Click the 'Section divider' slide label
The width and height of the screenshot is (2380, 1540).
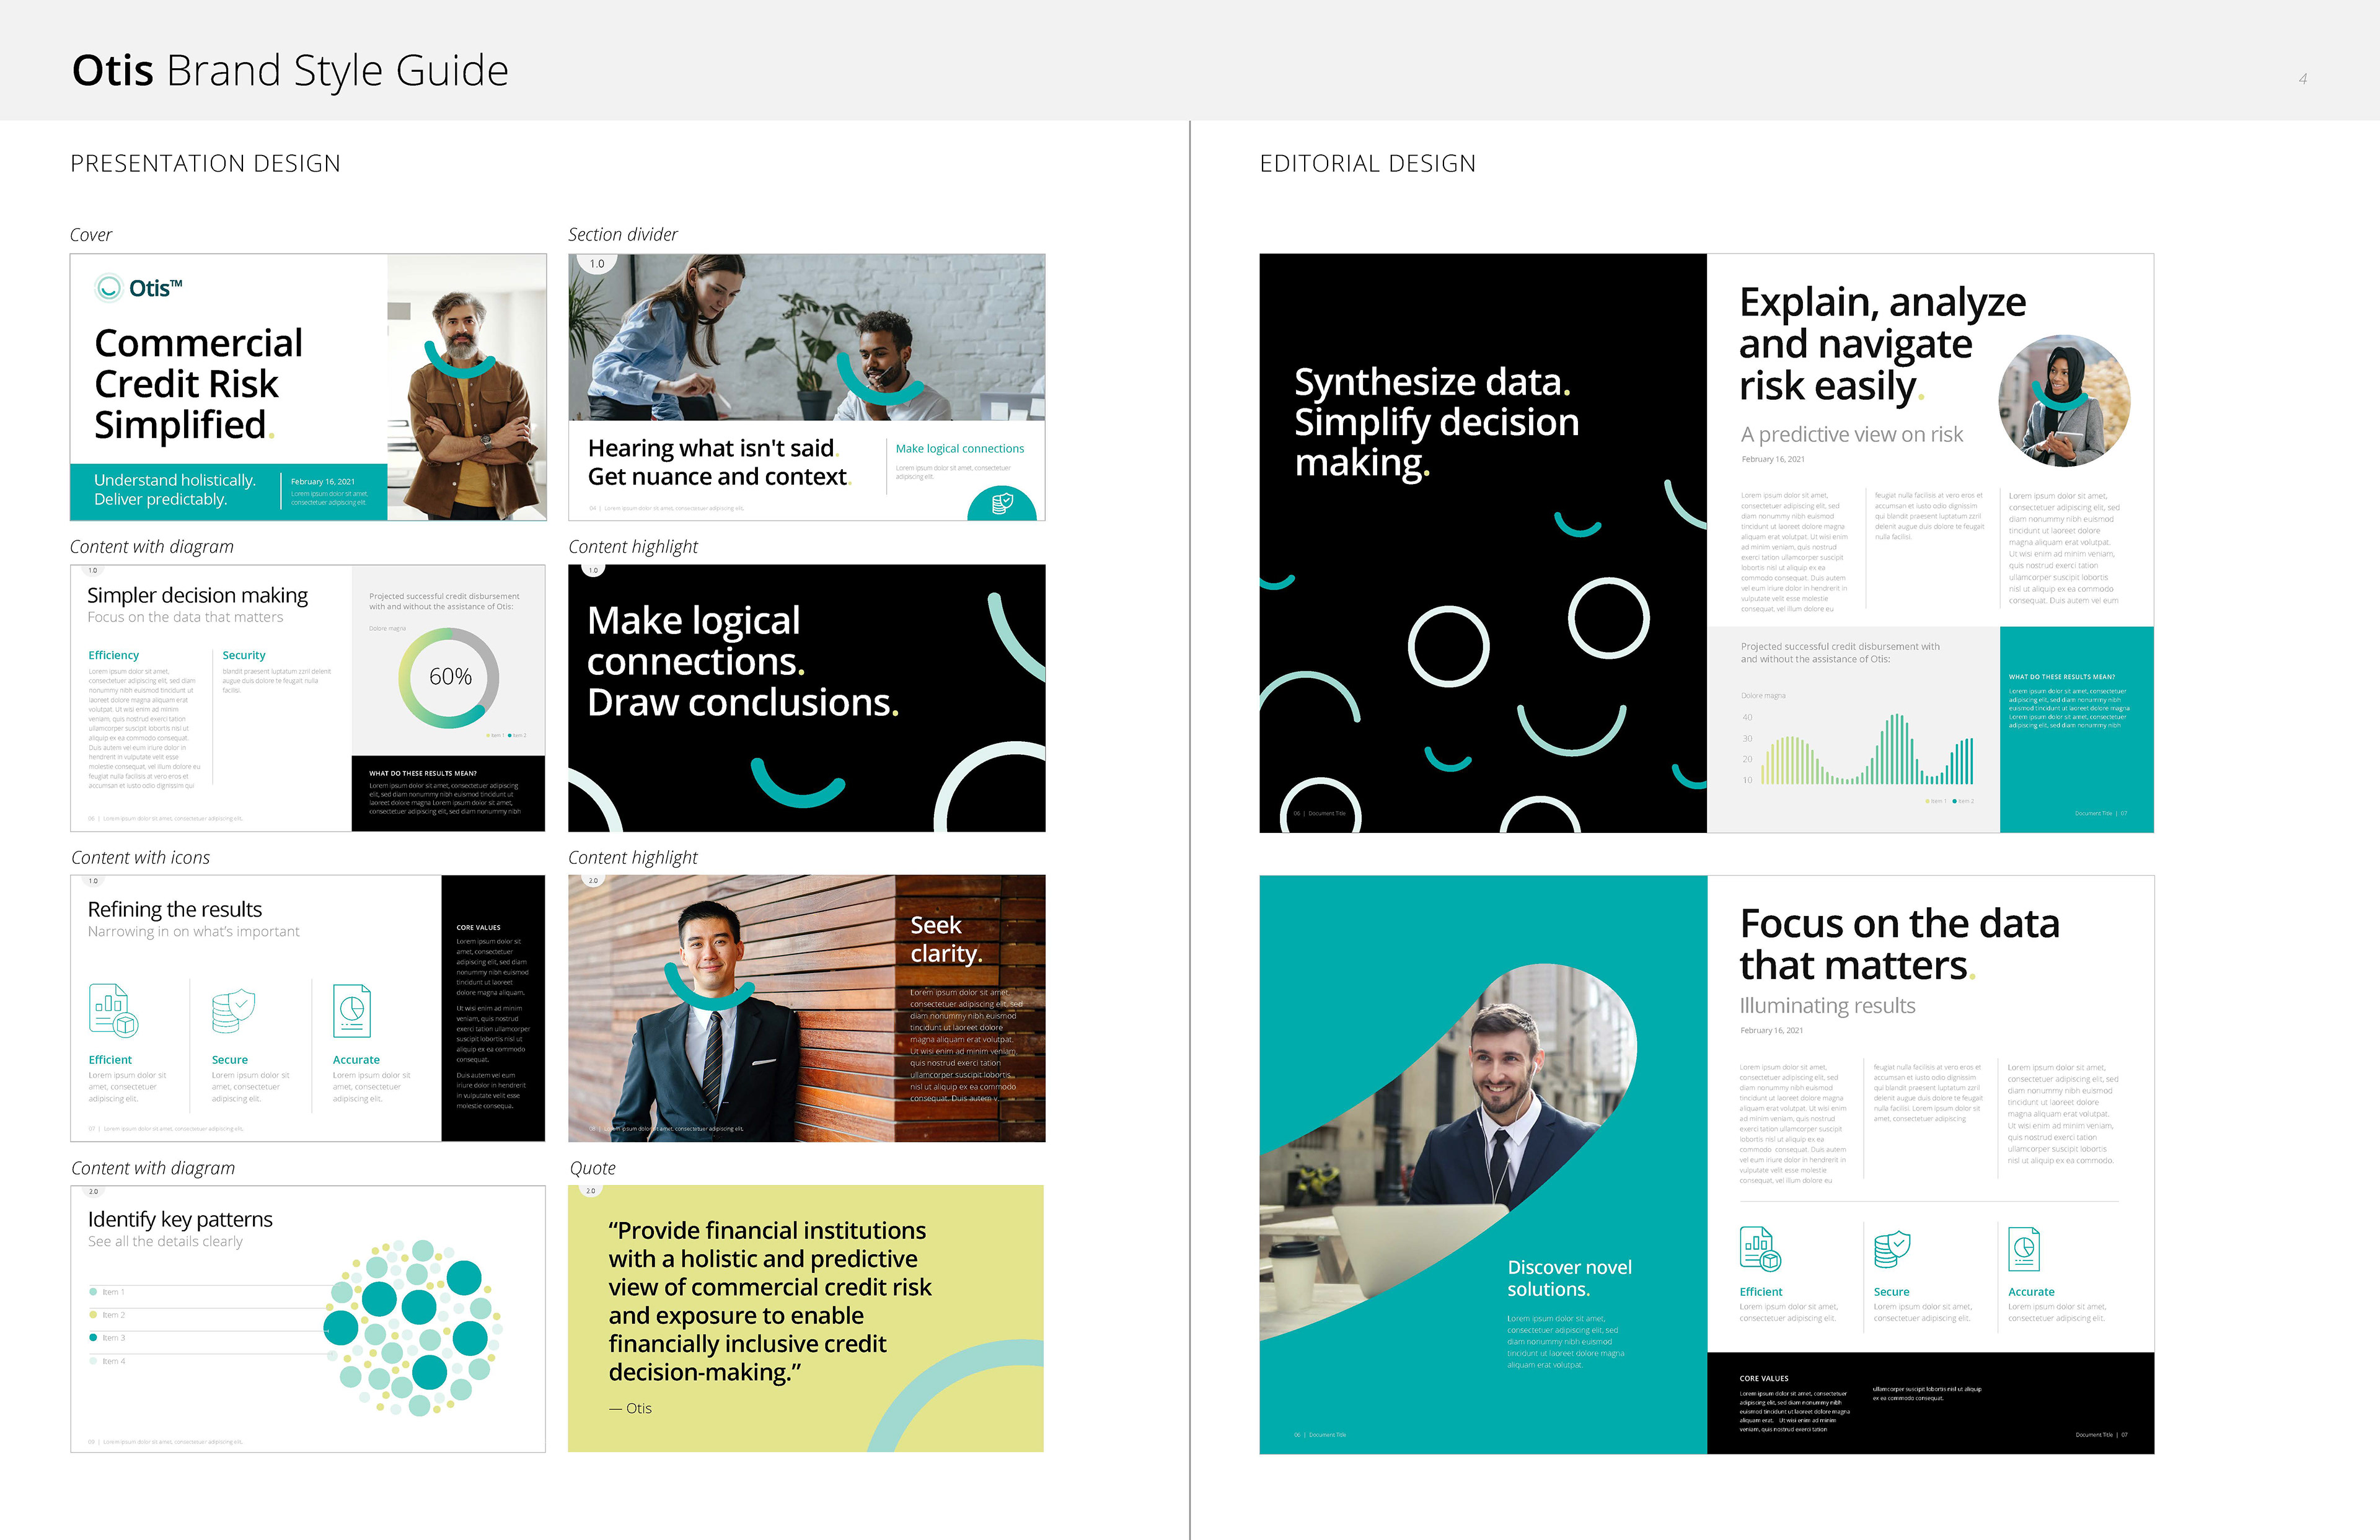coord(622,235)
